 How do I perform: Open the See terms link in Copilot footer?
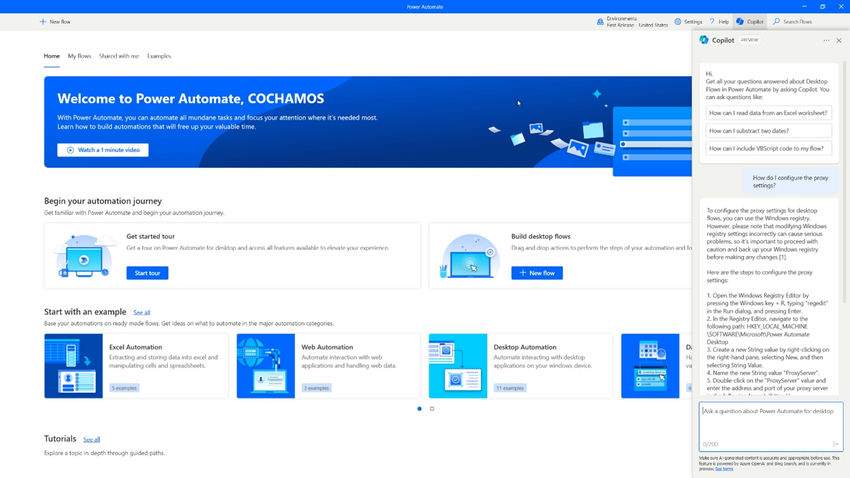click(724, 469)
